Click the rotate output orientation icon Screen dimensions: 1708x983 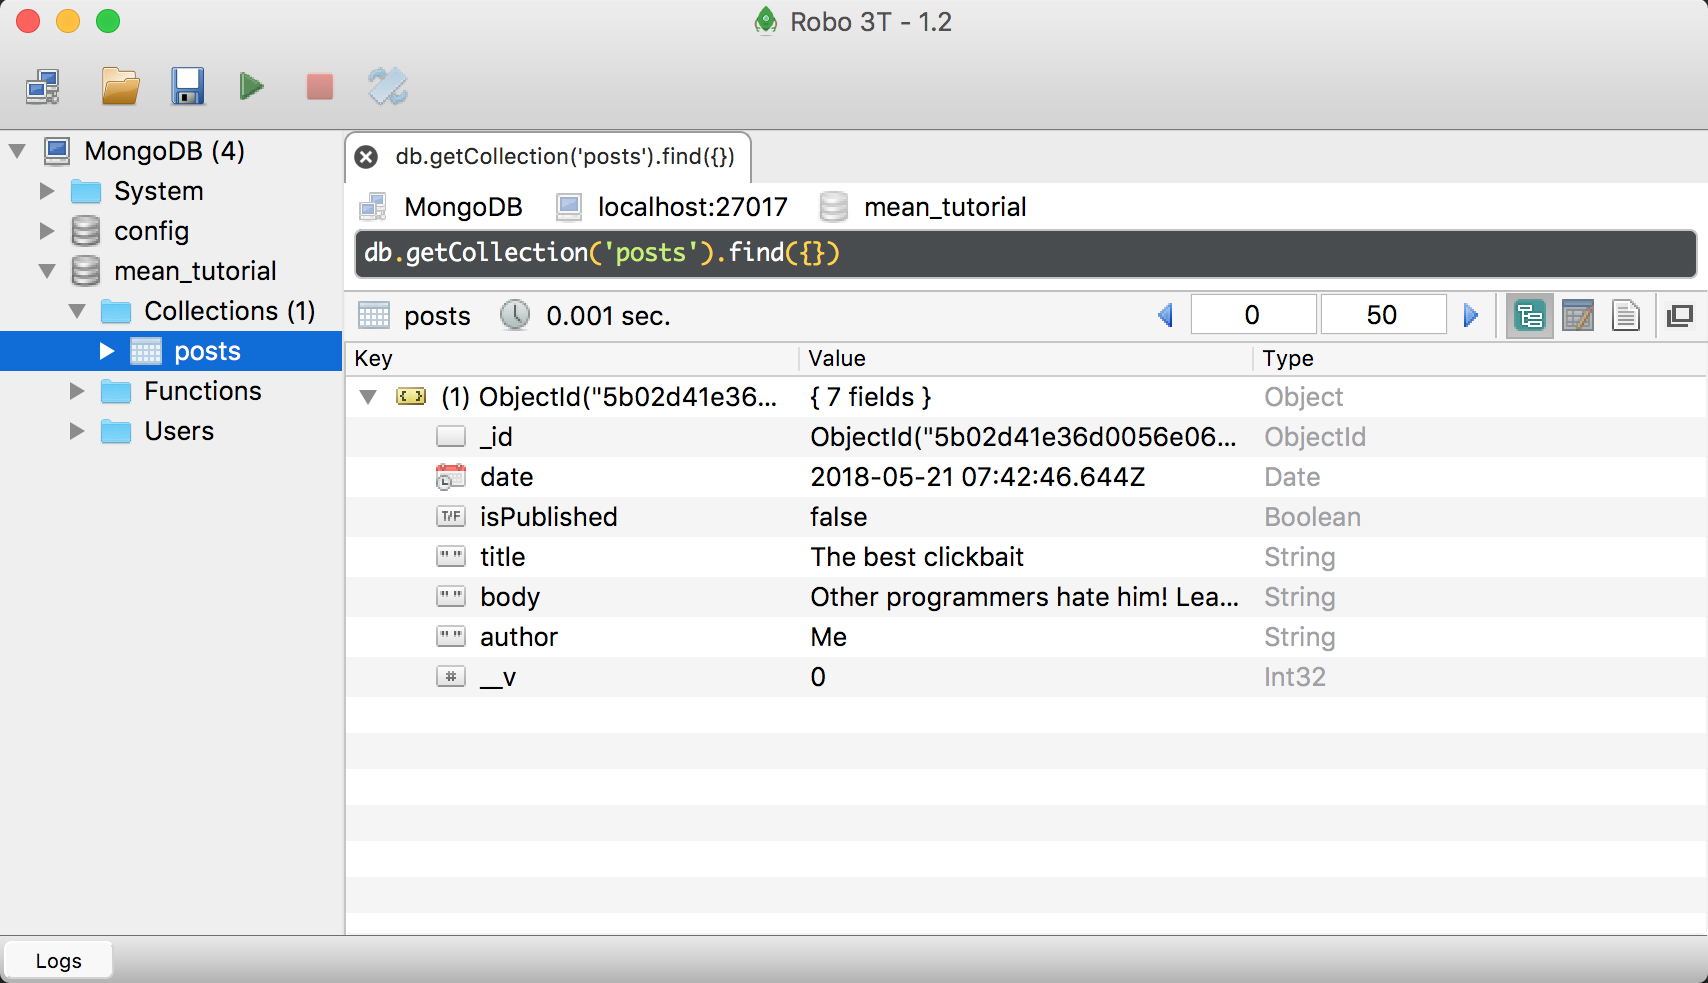pos(388,87)
